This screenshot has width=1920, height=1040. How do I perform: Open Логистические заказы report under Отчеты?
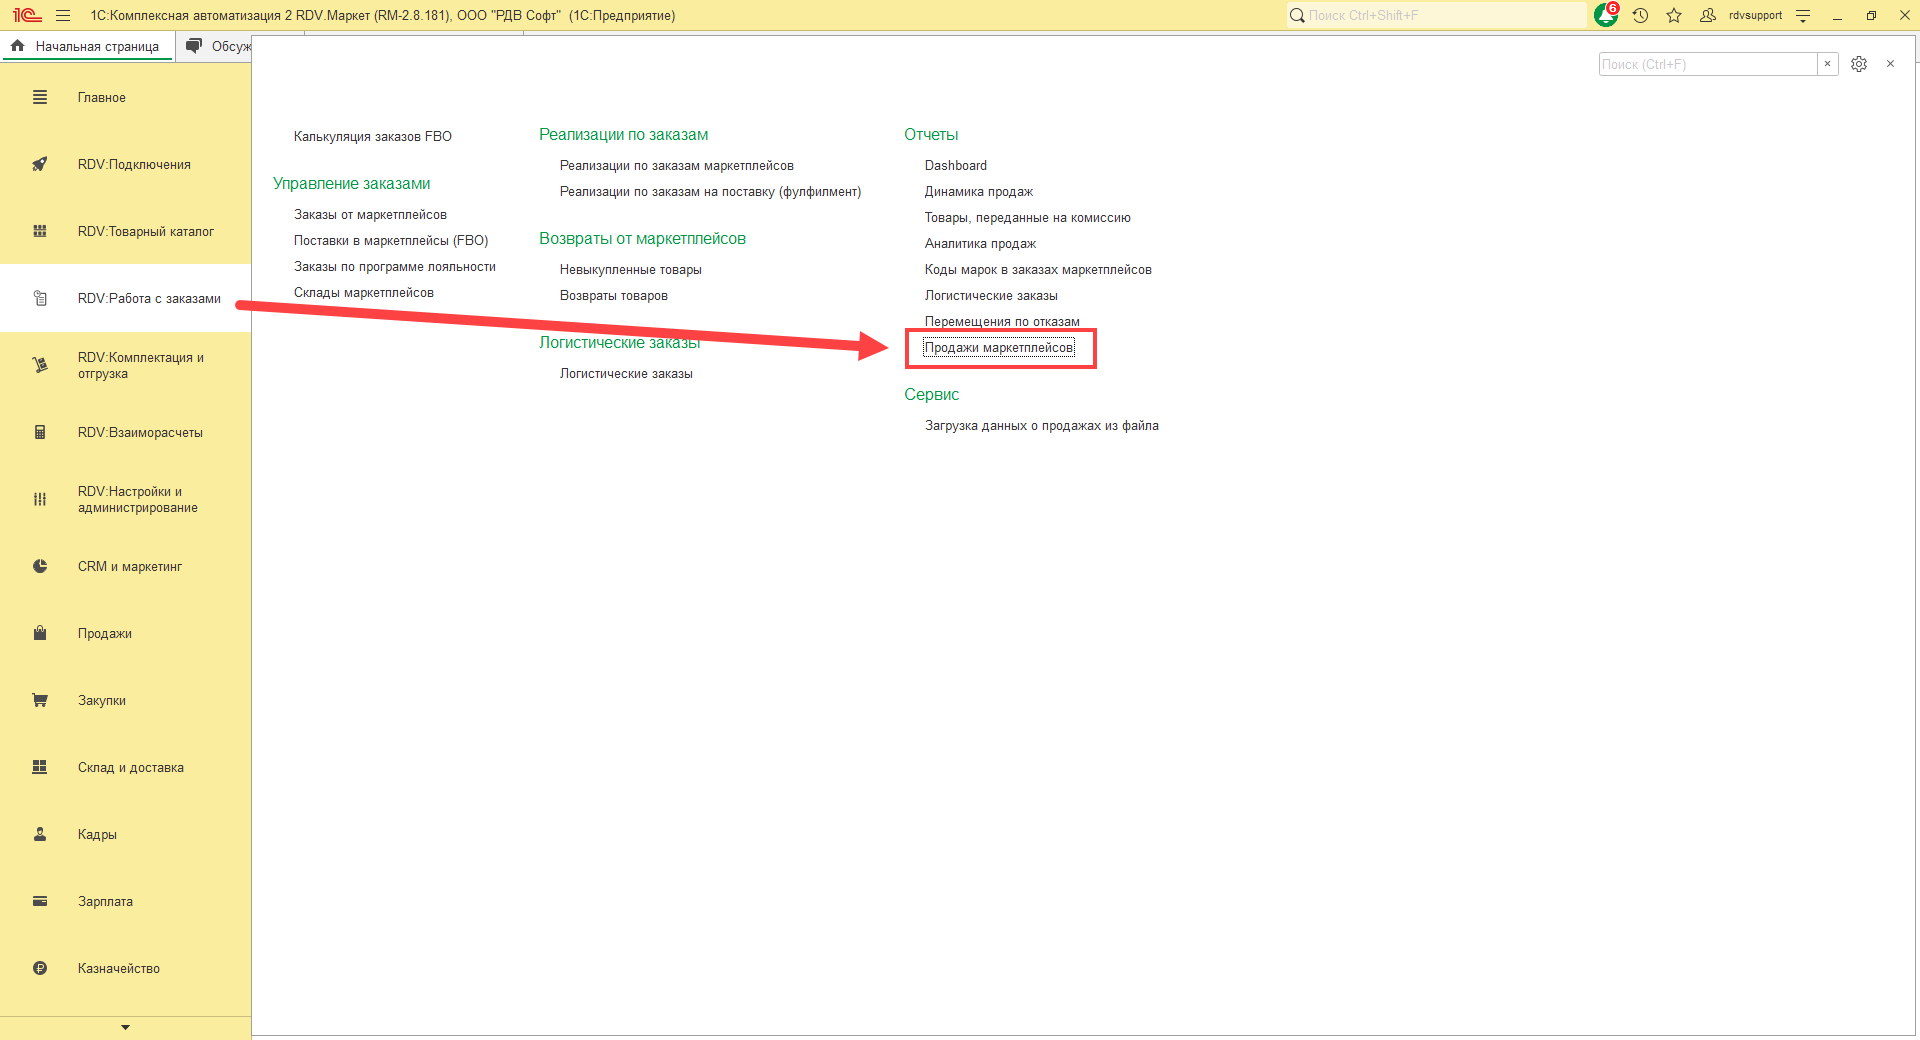tap(991, 295)
